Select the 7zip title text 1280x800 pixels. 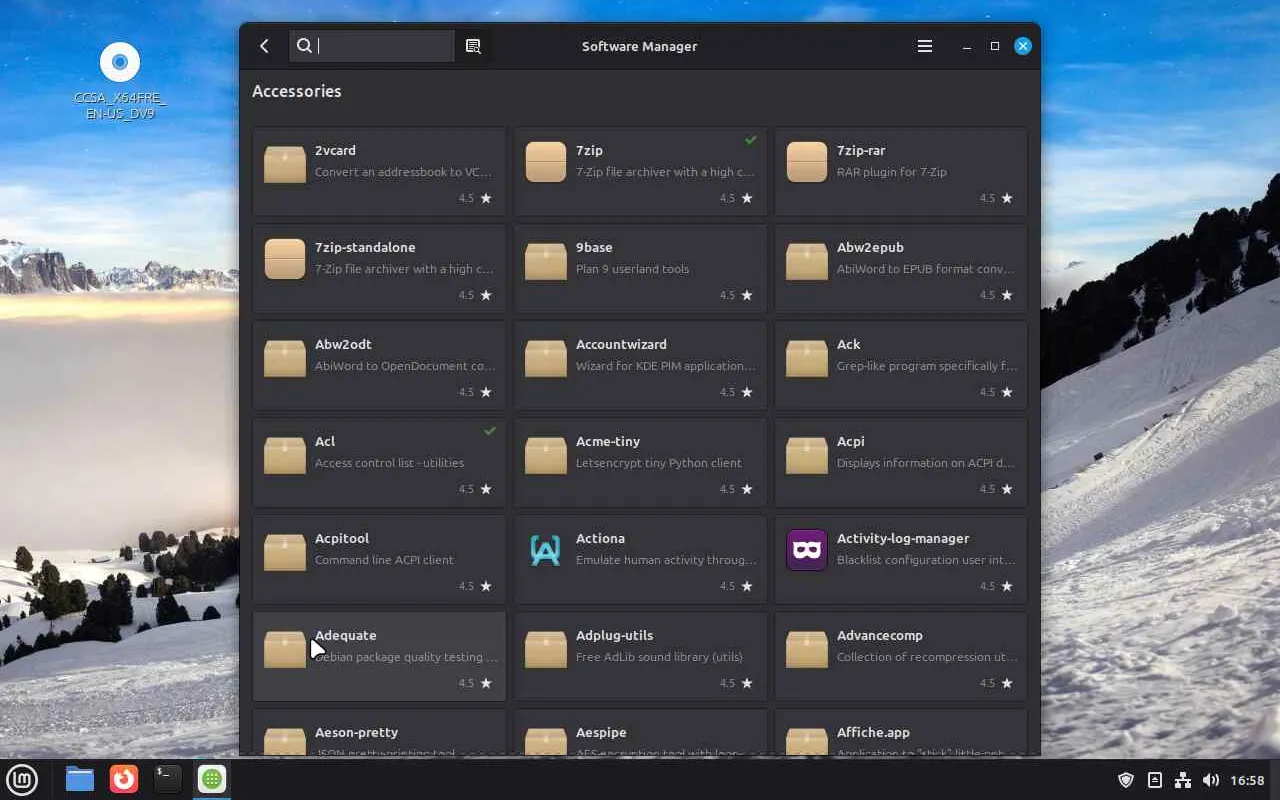tap(589, 150)
